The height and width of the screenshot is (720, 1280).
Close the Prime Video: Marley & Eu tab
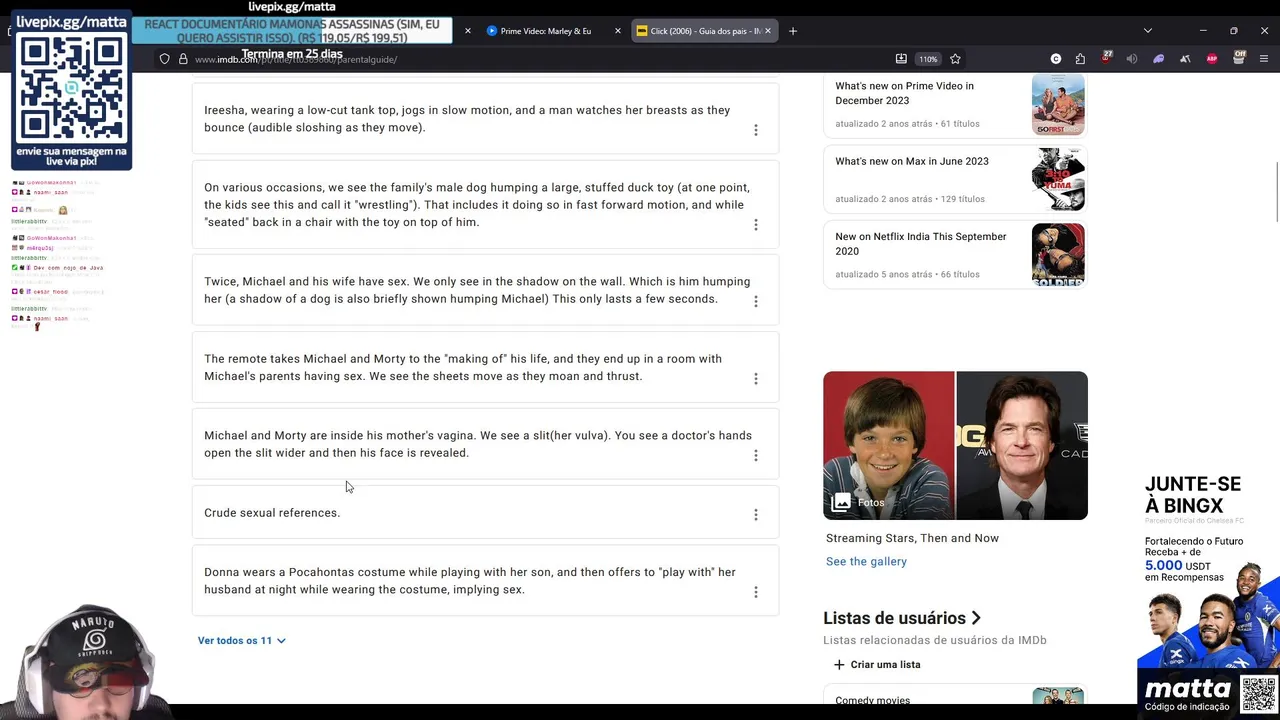point(617,31)
